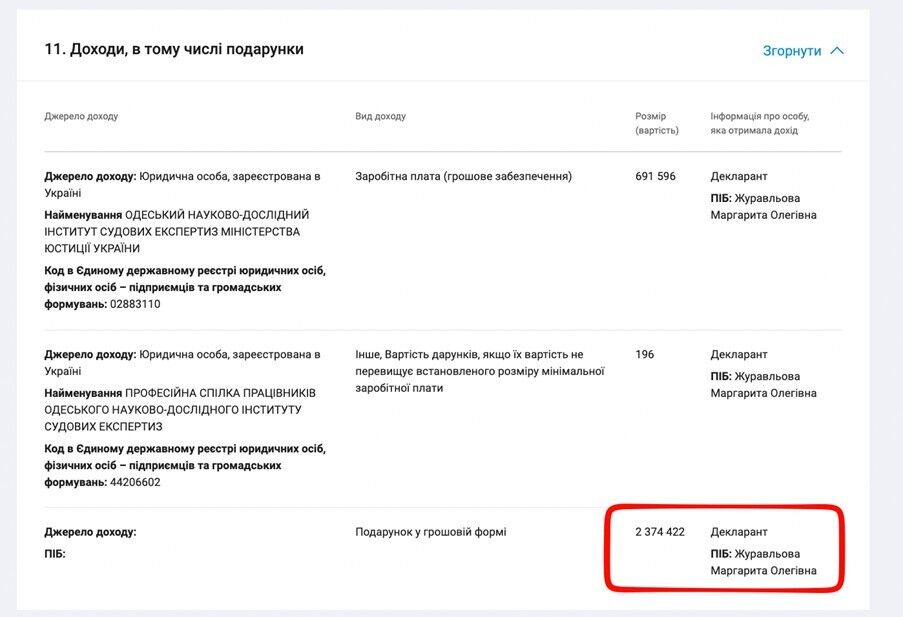The image size is (903, 617).
Task: Select the salary amount 691 596
Action: 655,176
